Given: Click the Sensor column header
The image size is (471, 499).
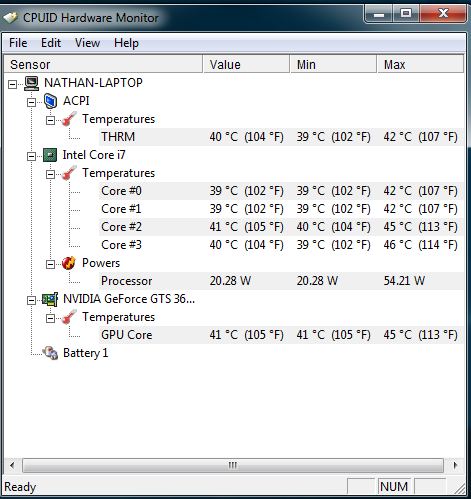Looking at the screenshot, I should pyautogui.click(x=103, y=64).
